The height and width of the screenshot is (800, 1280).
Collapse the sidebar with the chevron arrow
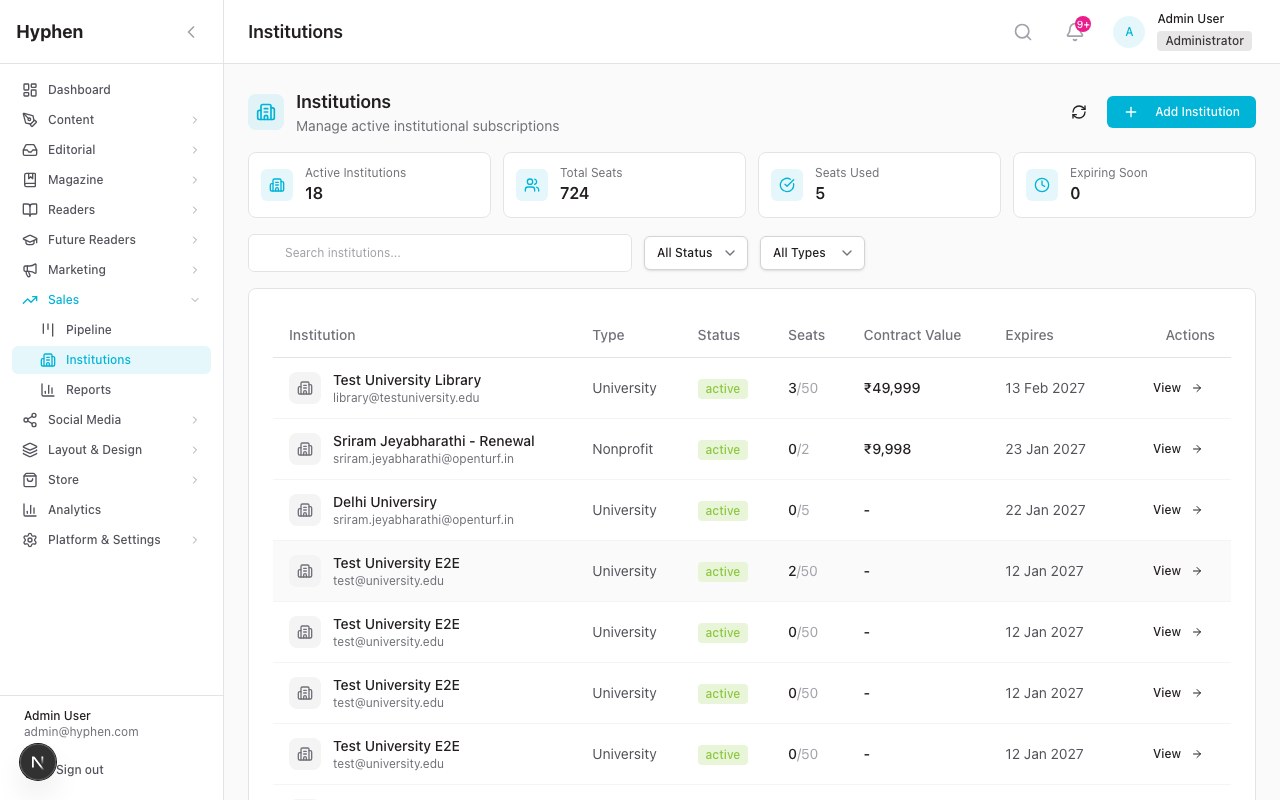[x=191, y=31]
